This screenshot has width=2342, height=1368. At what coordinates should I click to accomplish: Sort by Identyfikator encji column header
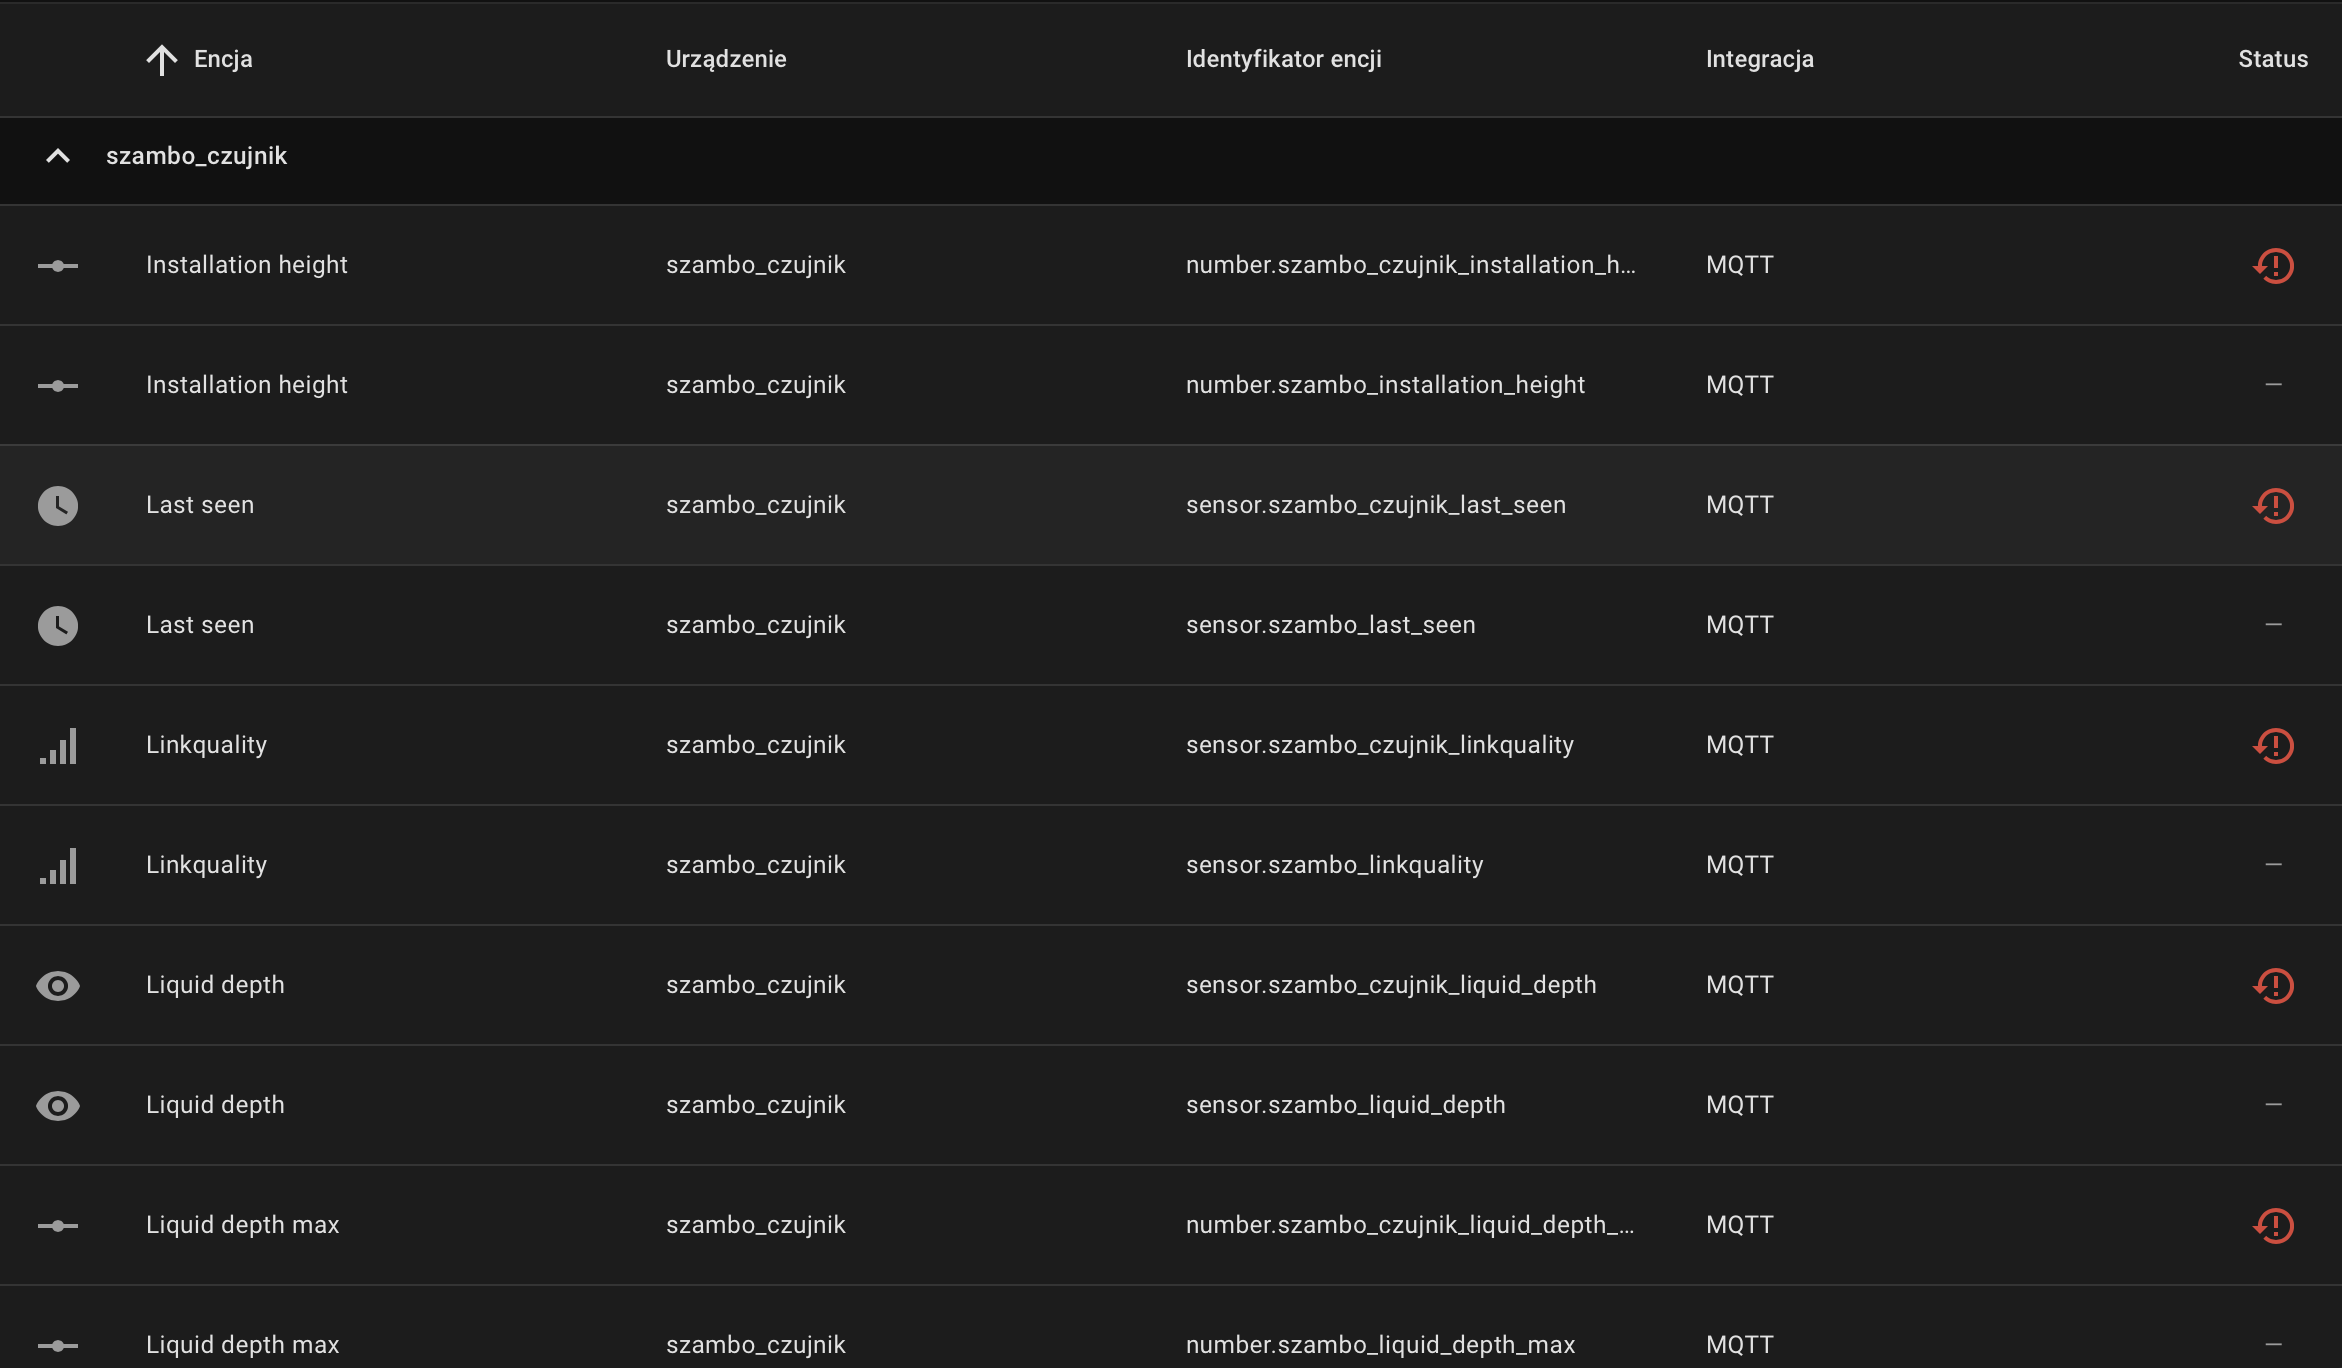pyautogui.click(x=1283, y=60)
